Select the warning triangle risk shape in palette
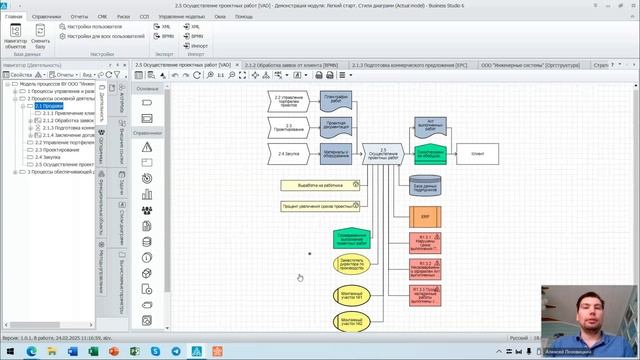Screen dimensions: 640x360 (x=147, y=147)
